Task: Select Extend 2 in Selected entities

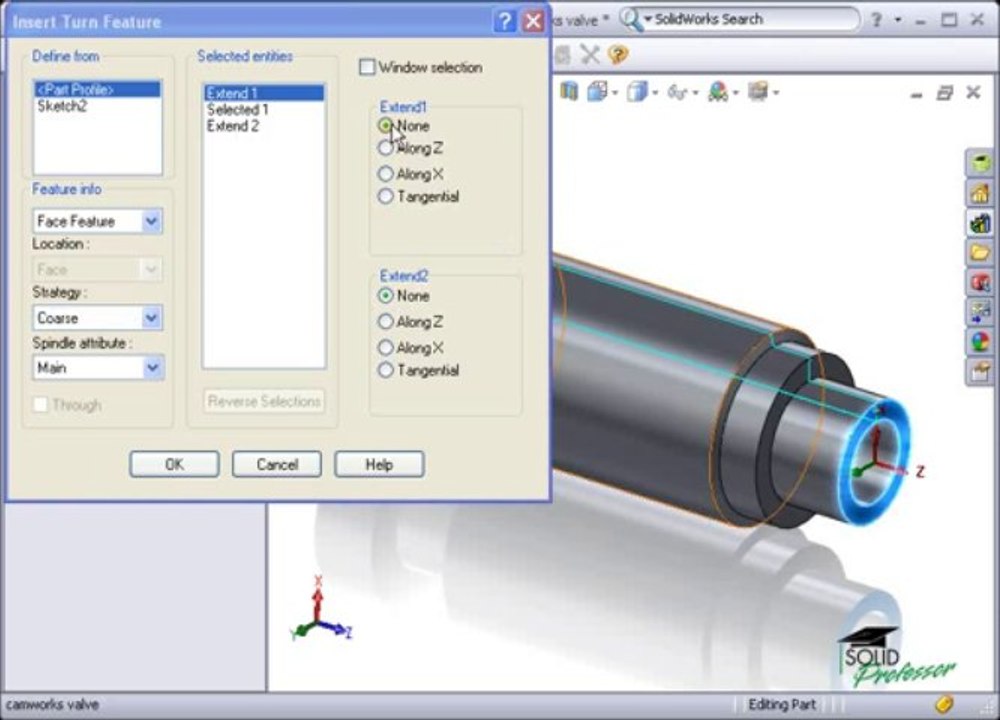Action: point(263,126)
